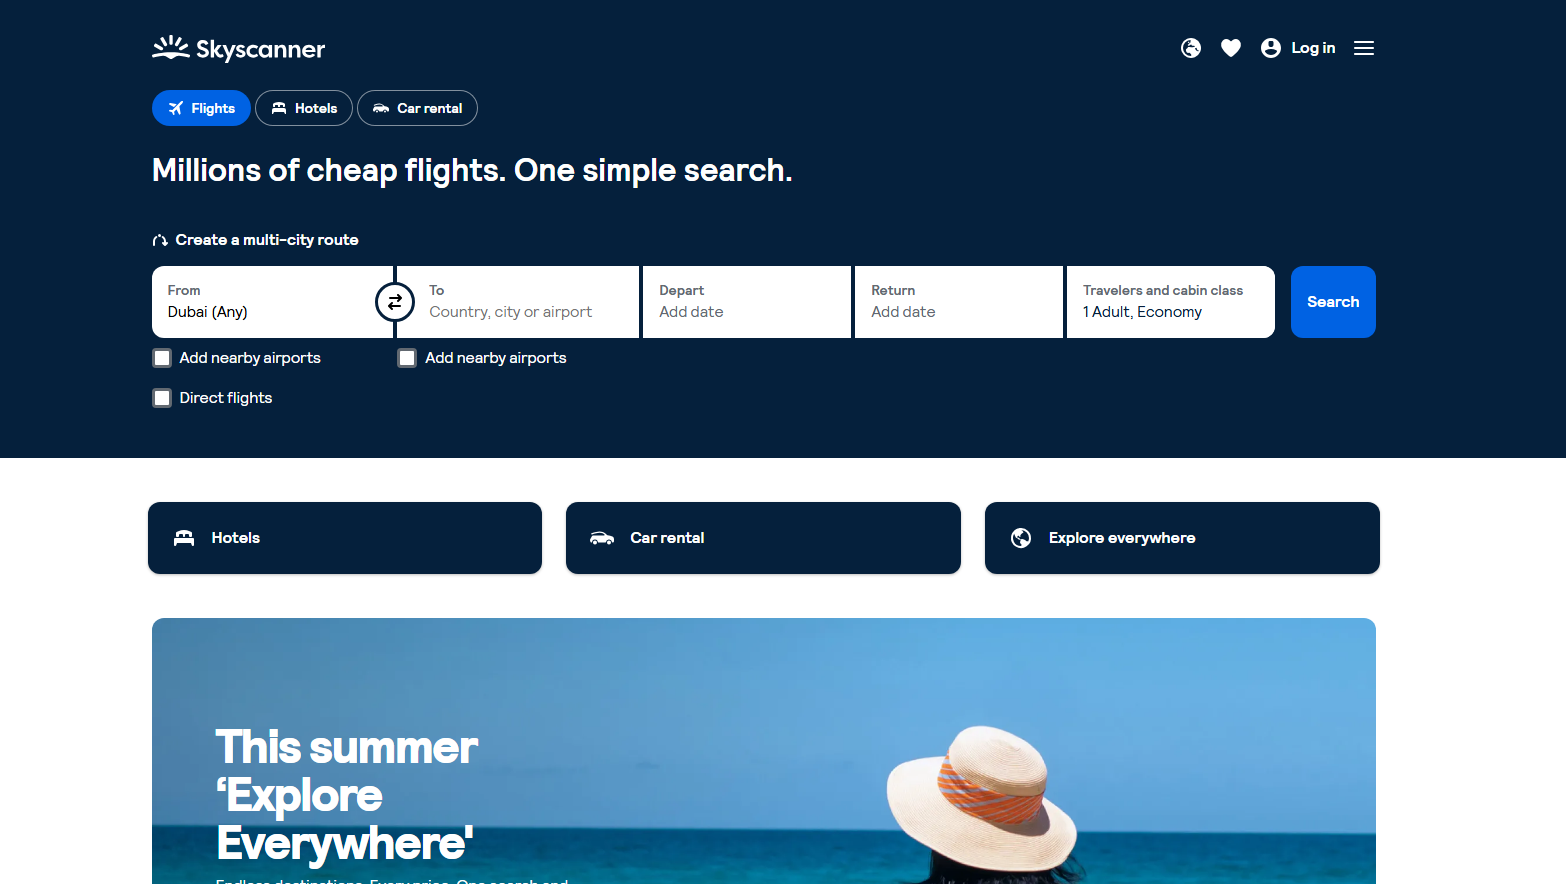Enable nearby airports for destination

pos(407,358)
